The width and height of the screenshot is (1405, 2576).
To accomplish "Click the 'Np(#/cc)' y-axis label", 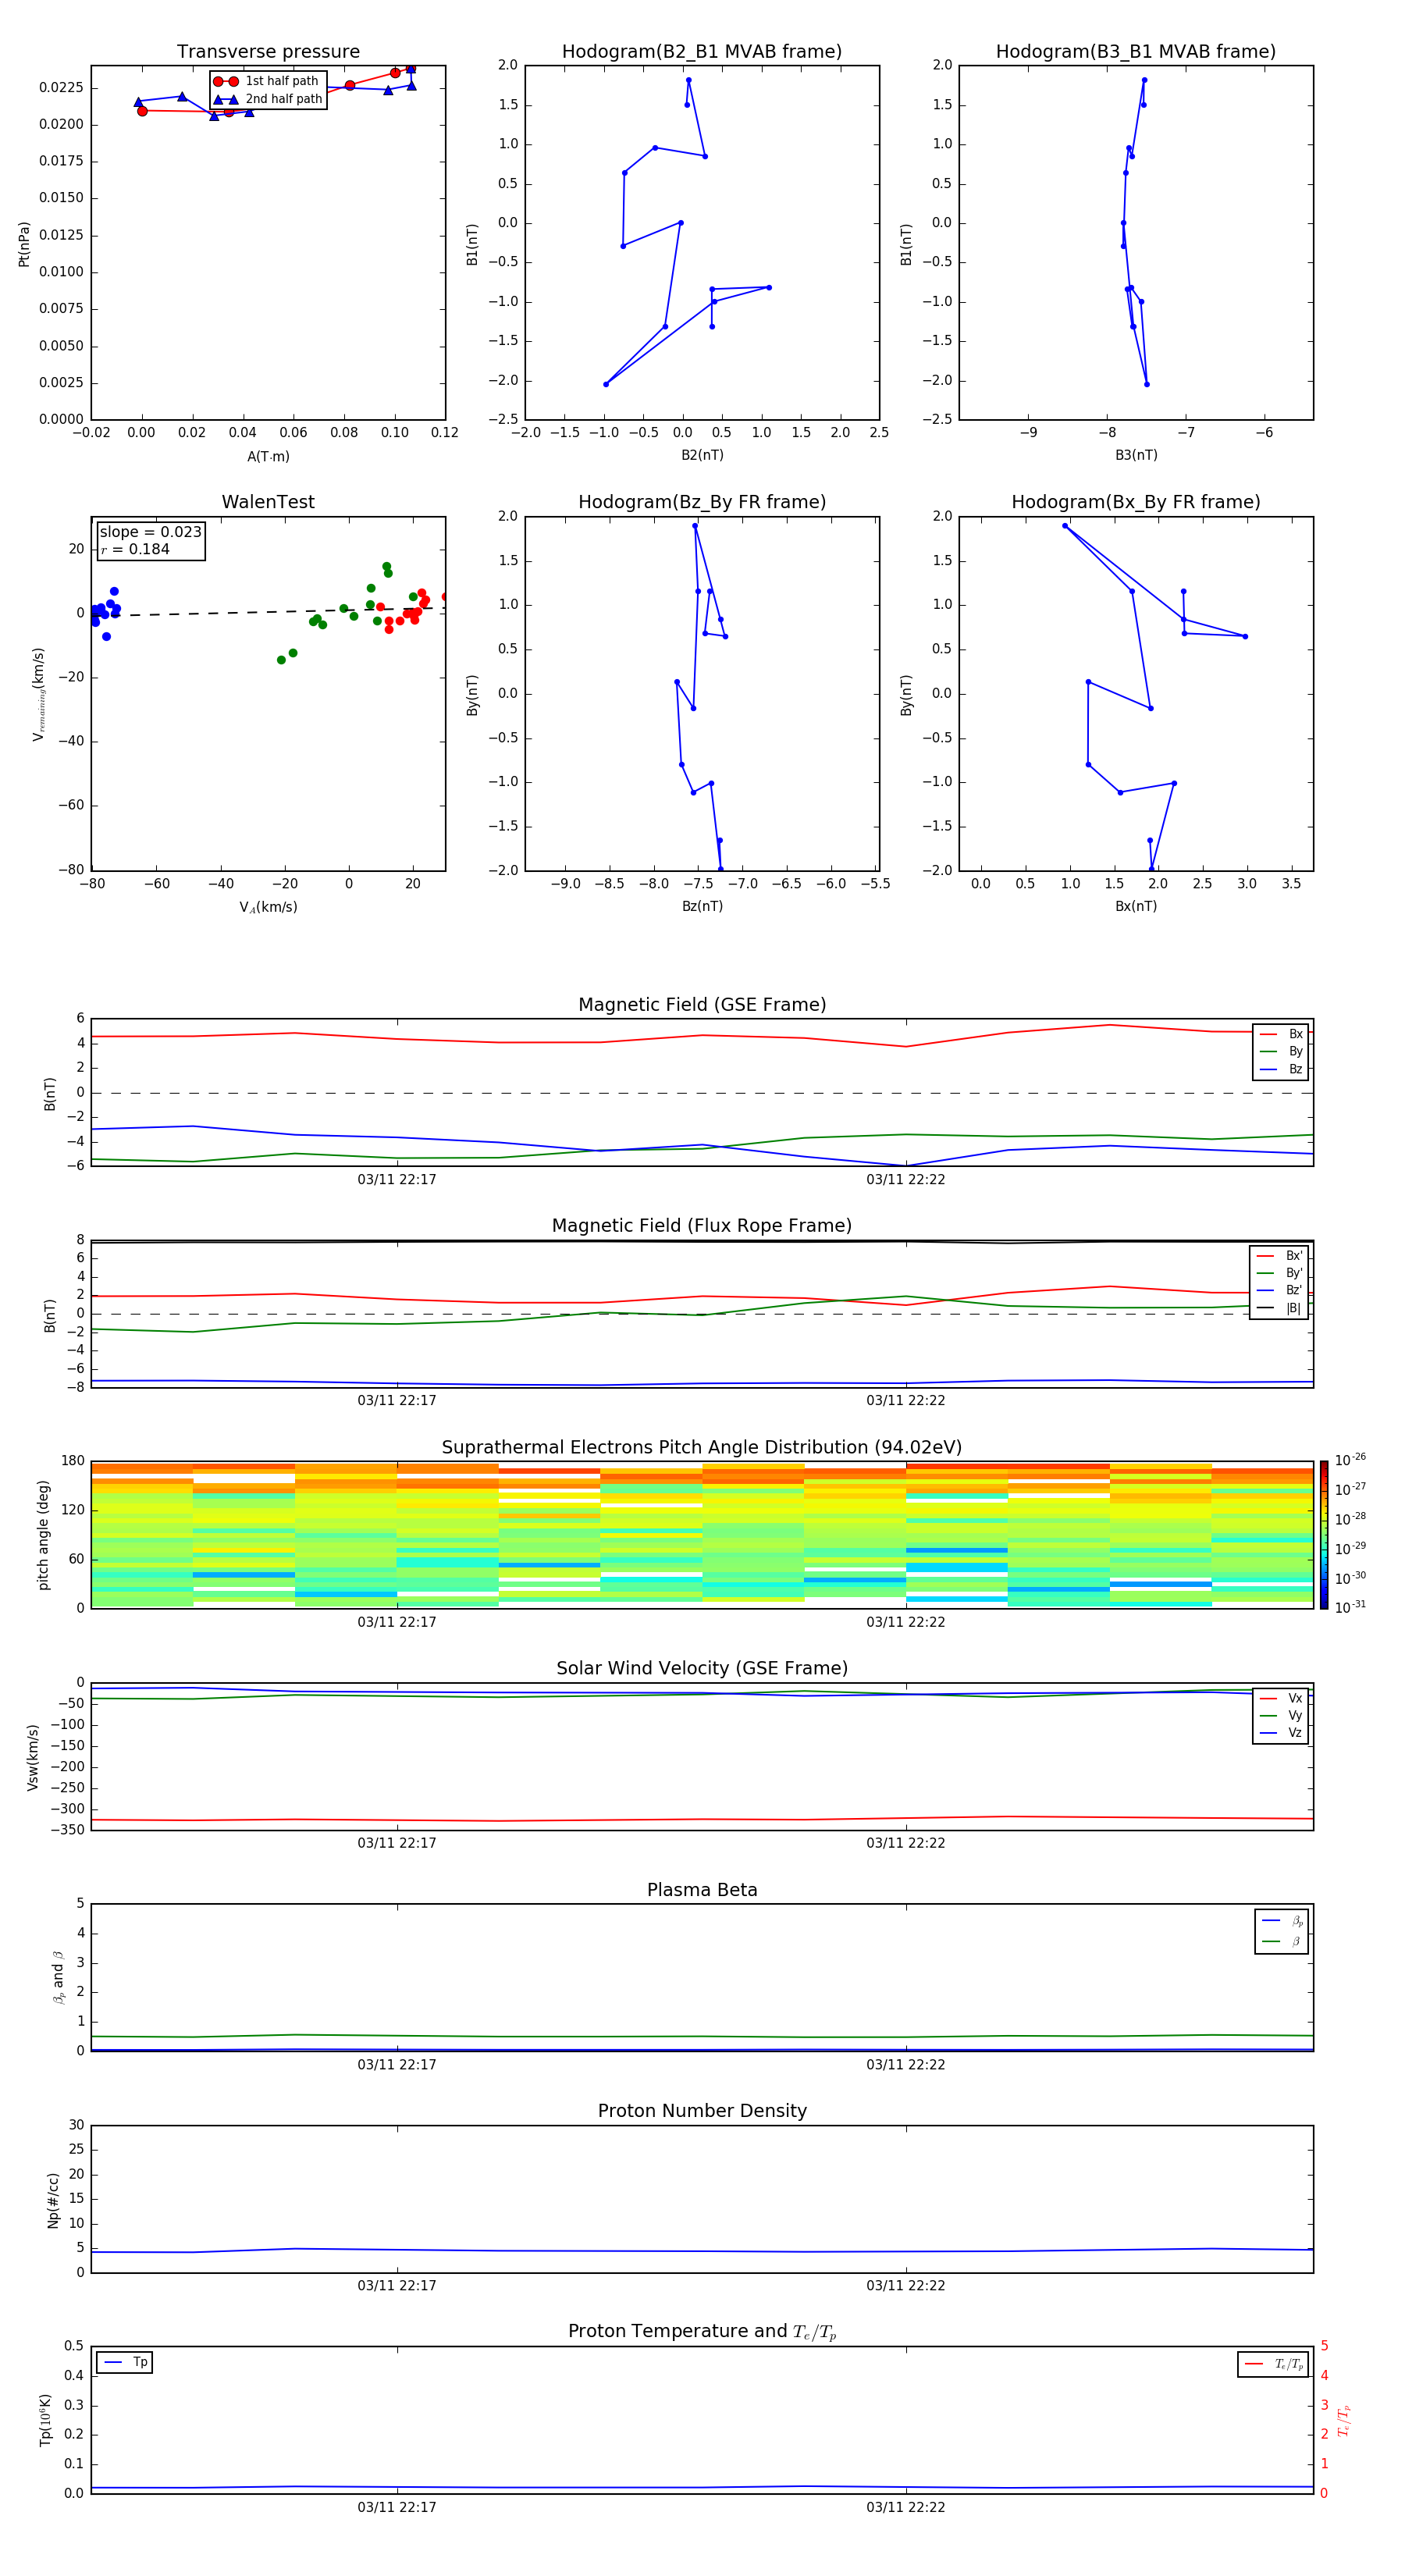I will pyautogui.click(x=53, y=2200).
